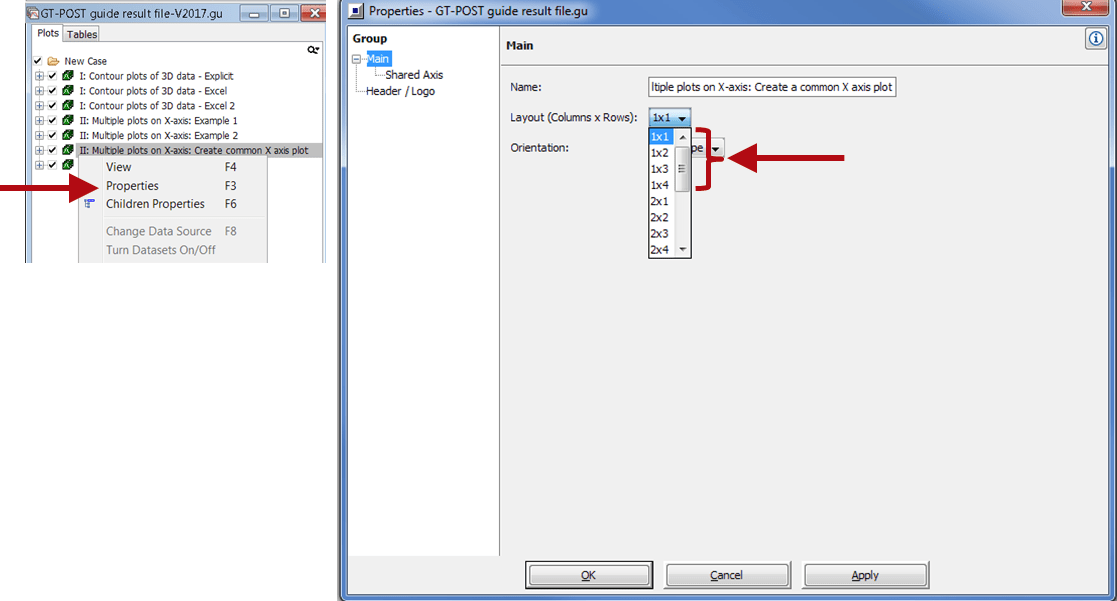Select 'II: Multiple plots on X-axis: Example 2' row
Screen dimensions: 1117x601
pos(158,135)
